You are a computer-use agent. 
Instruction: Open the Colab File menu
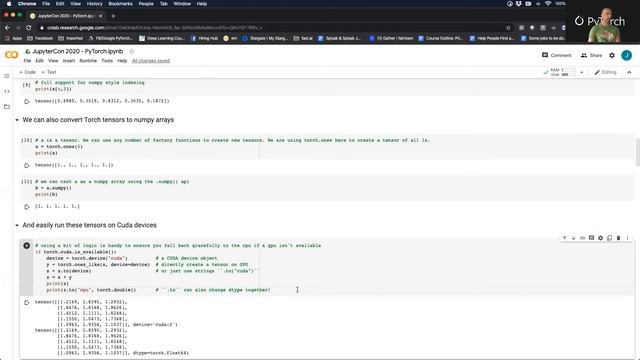(x=27, y=61)
